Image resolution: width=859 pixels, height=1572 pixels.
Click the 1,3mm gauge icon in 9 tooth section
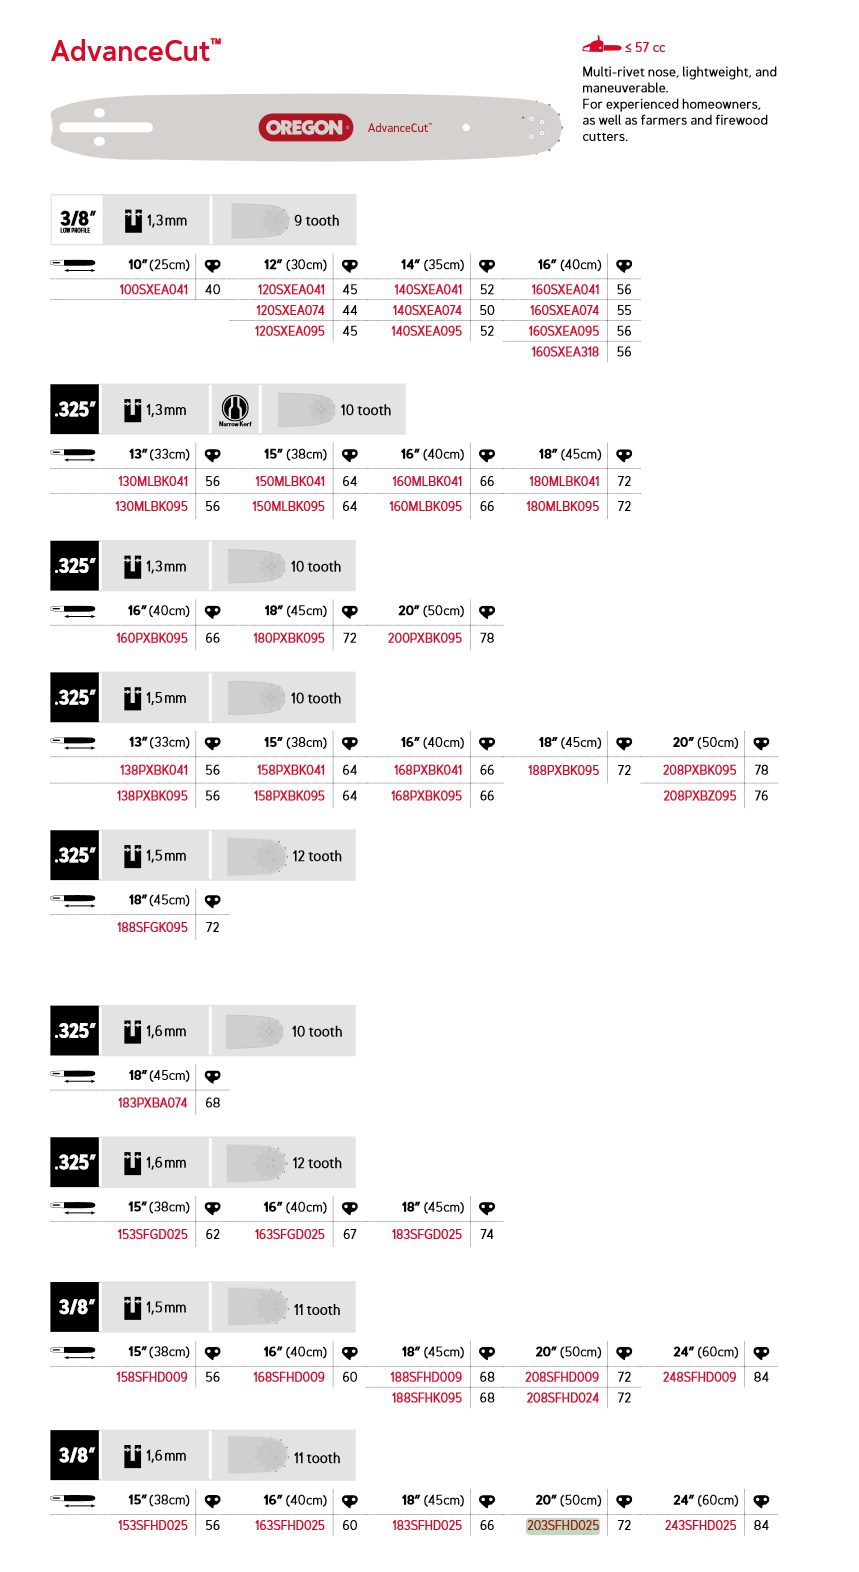pyautogui.click(x=133, y=220)
